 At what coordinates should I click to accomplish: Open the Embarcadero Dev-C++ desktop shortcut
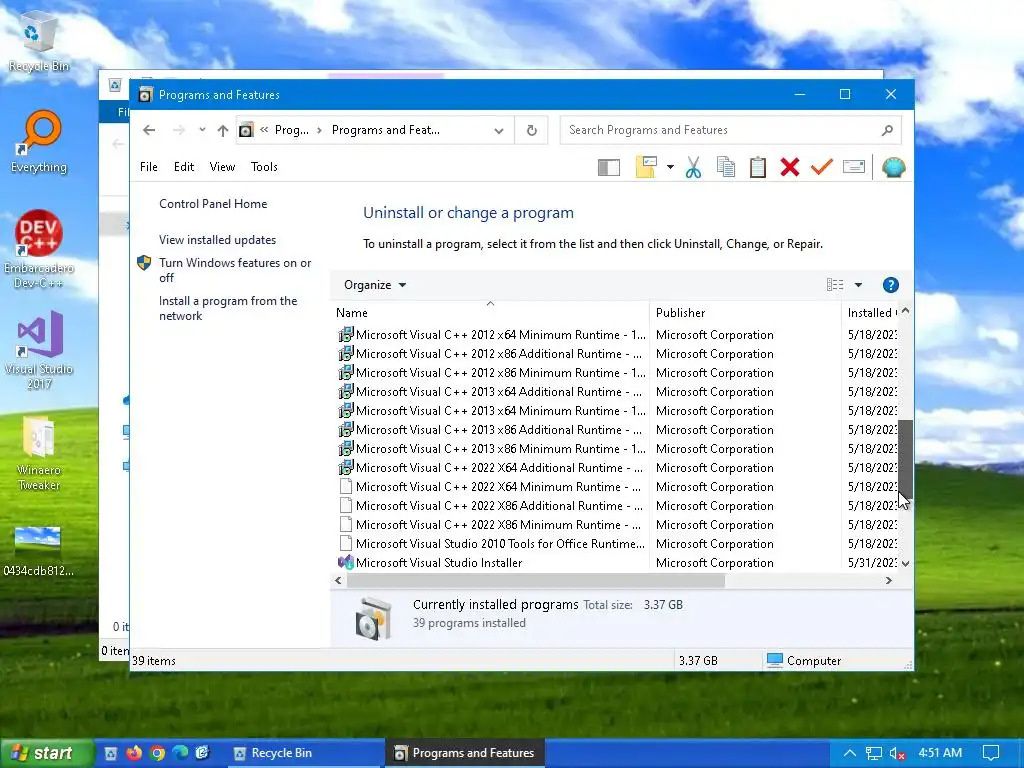39,249
